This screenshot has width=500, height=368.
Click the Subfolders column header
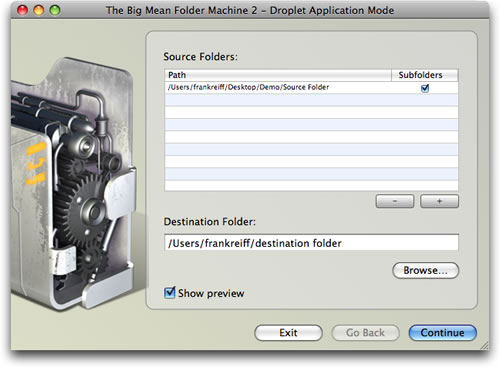[x=425, y=75]
